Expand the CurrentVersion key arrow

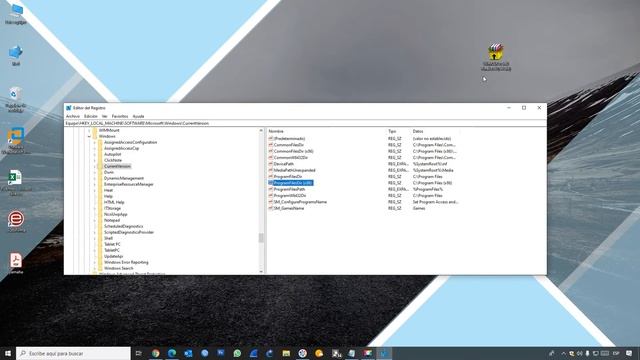point(95,166)
